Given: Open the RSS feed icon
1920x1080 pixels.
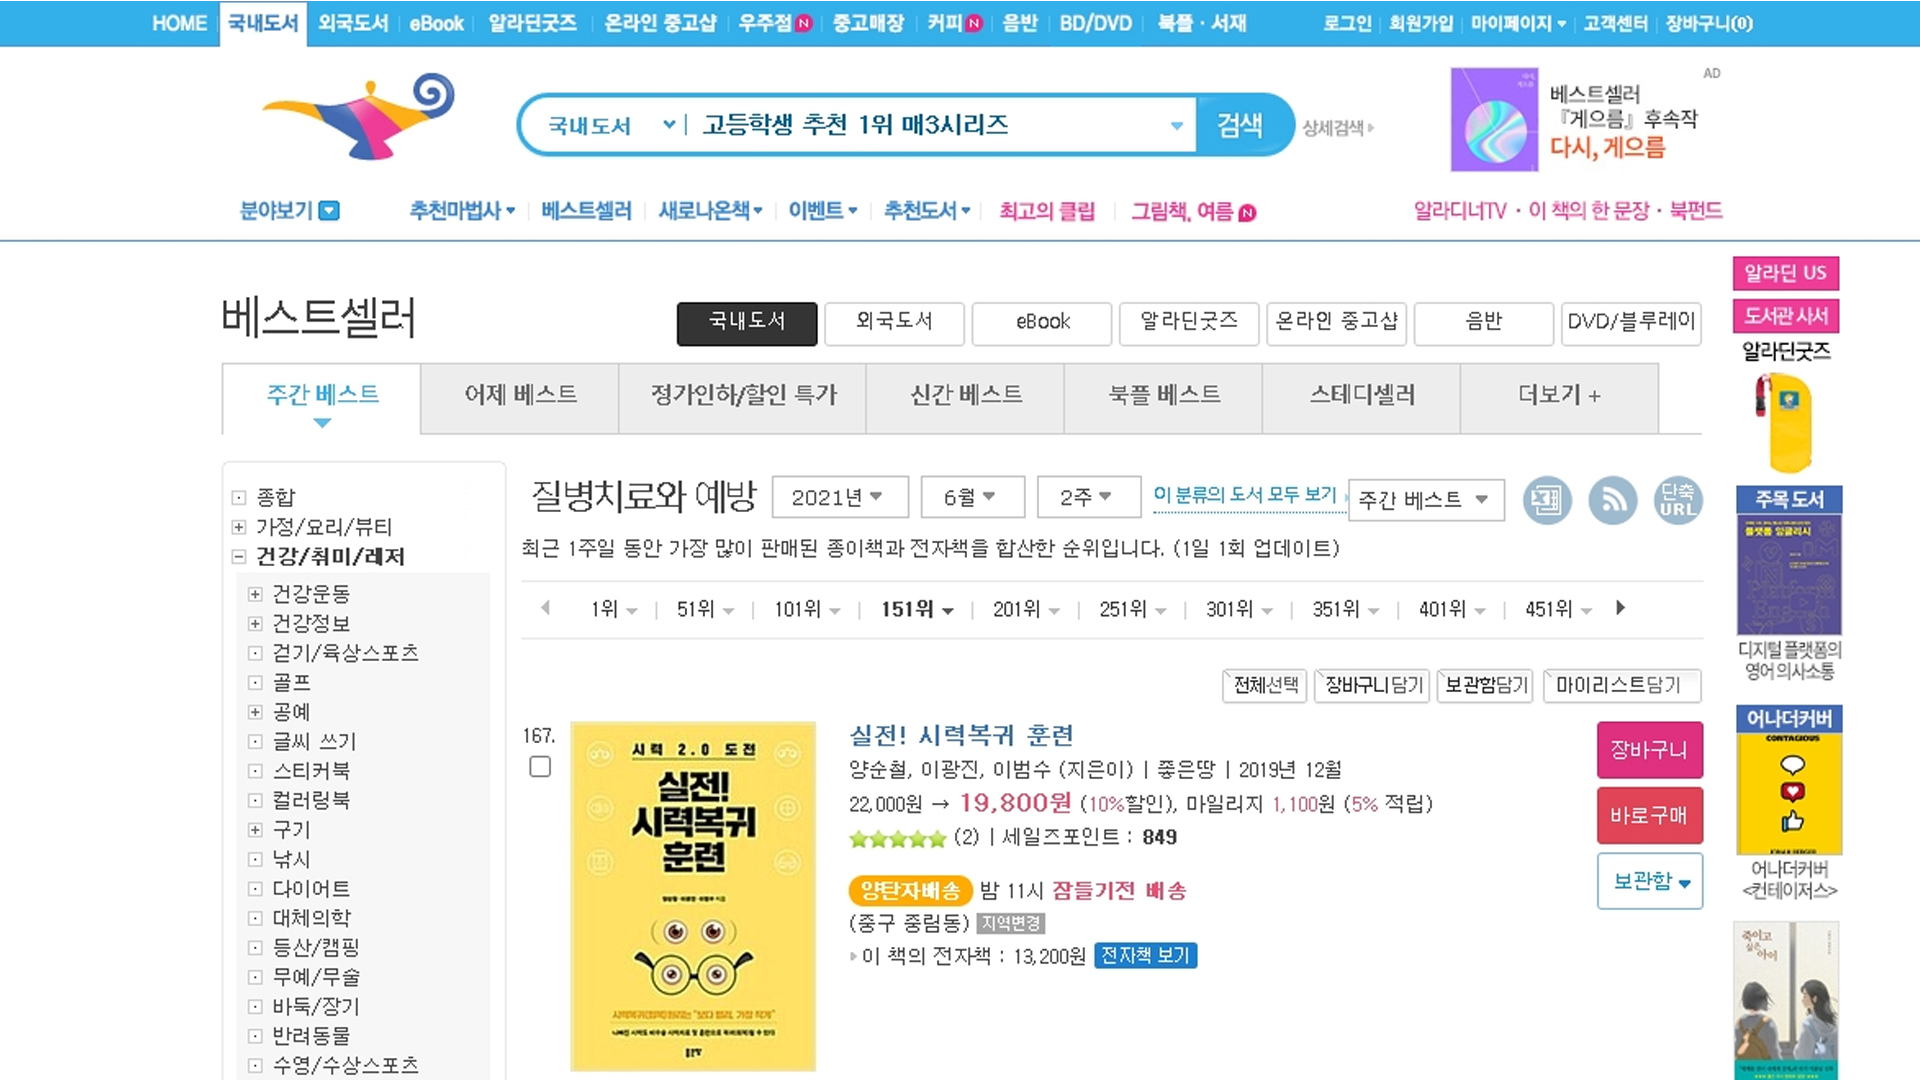Looking at the screenshot, I should (x=1612, y=500).
